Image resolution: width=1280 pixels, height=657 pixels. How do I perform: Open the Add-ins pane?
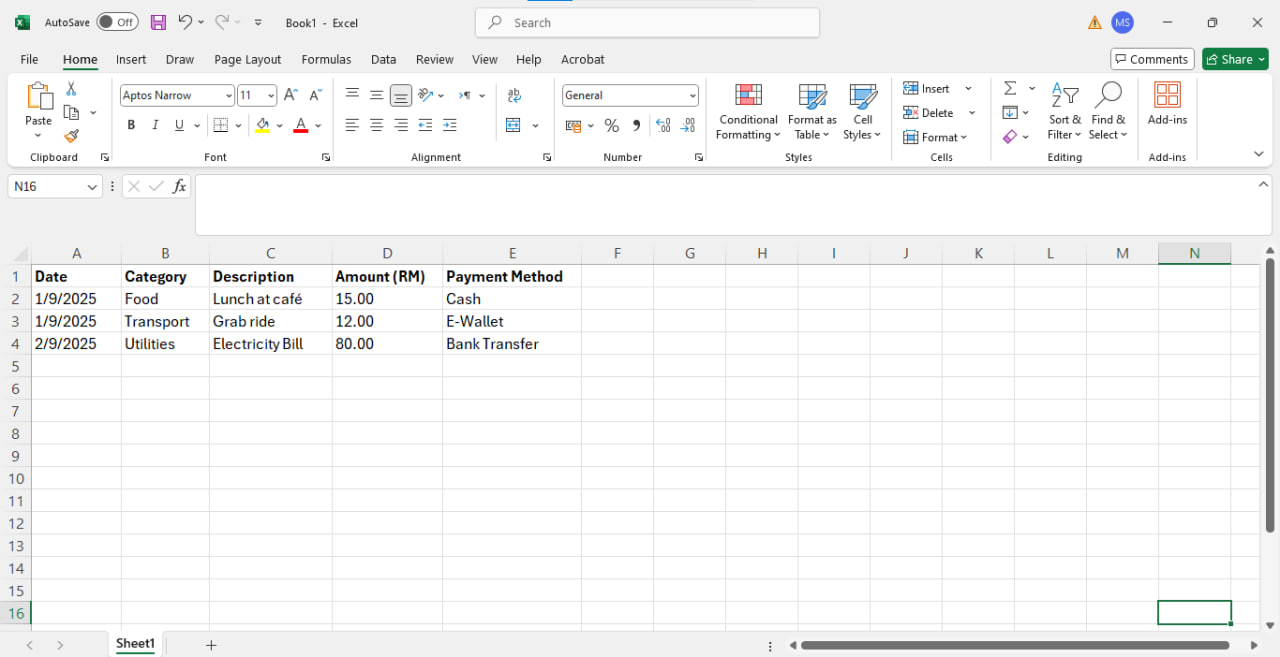[x=1167, y=105]
